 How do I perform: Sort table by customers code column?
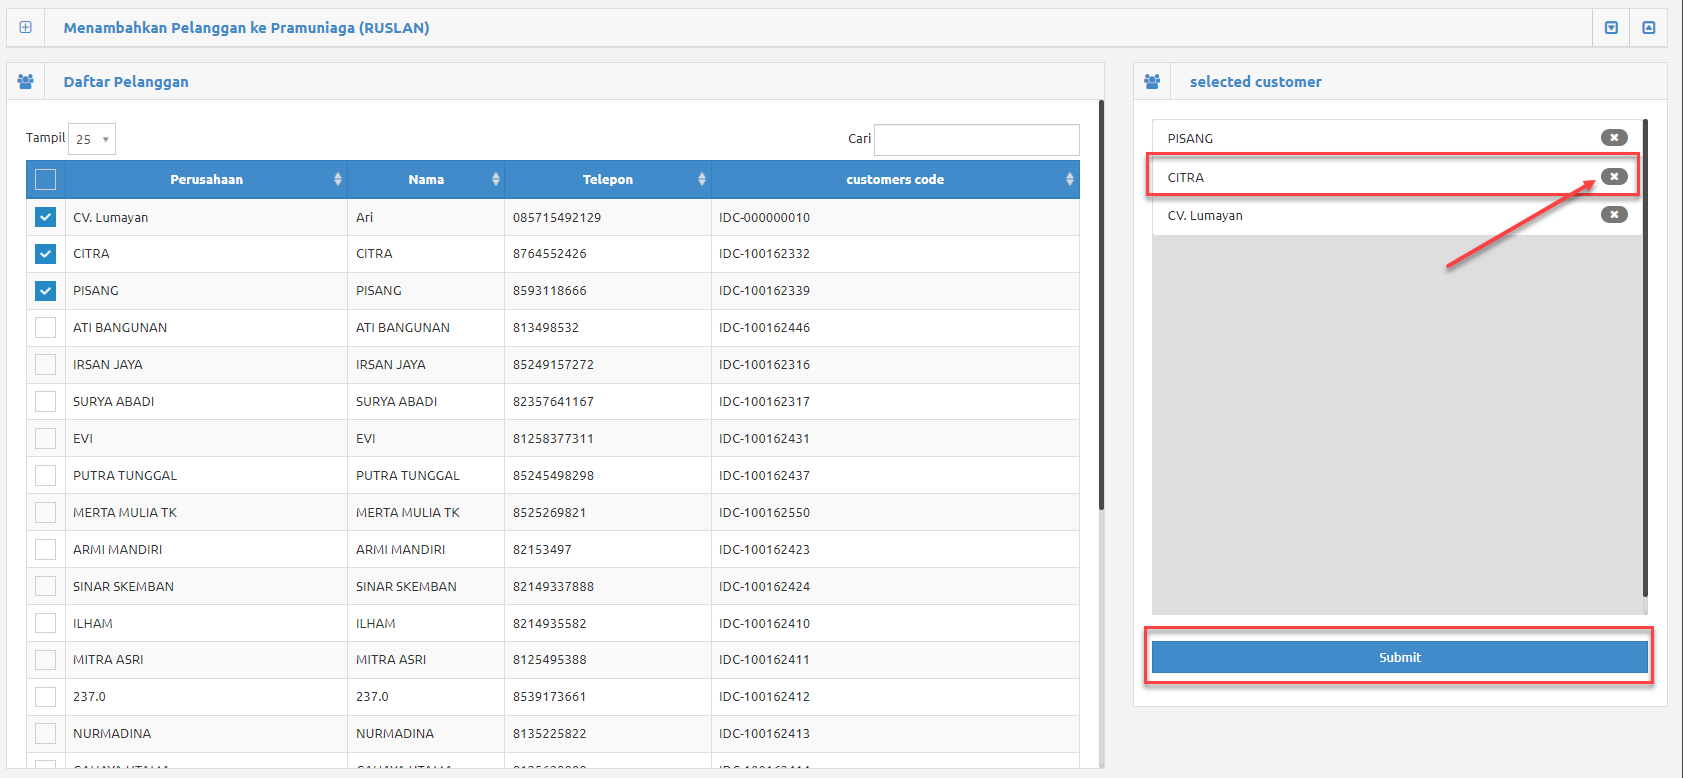(x=895, y=180)
